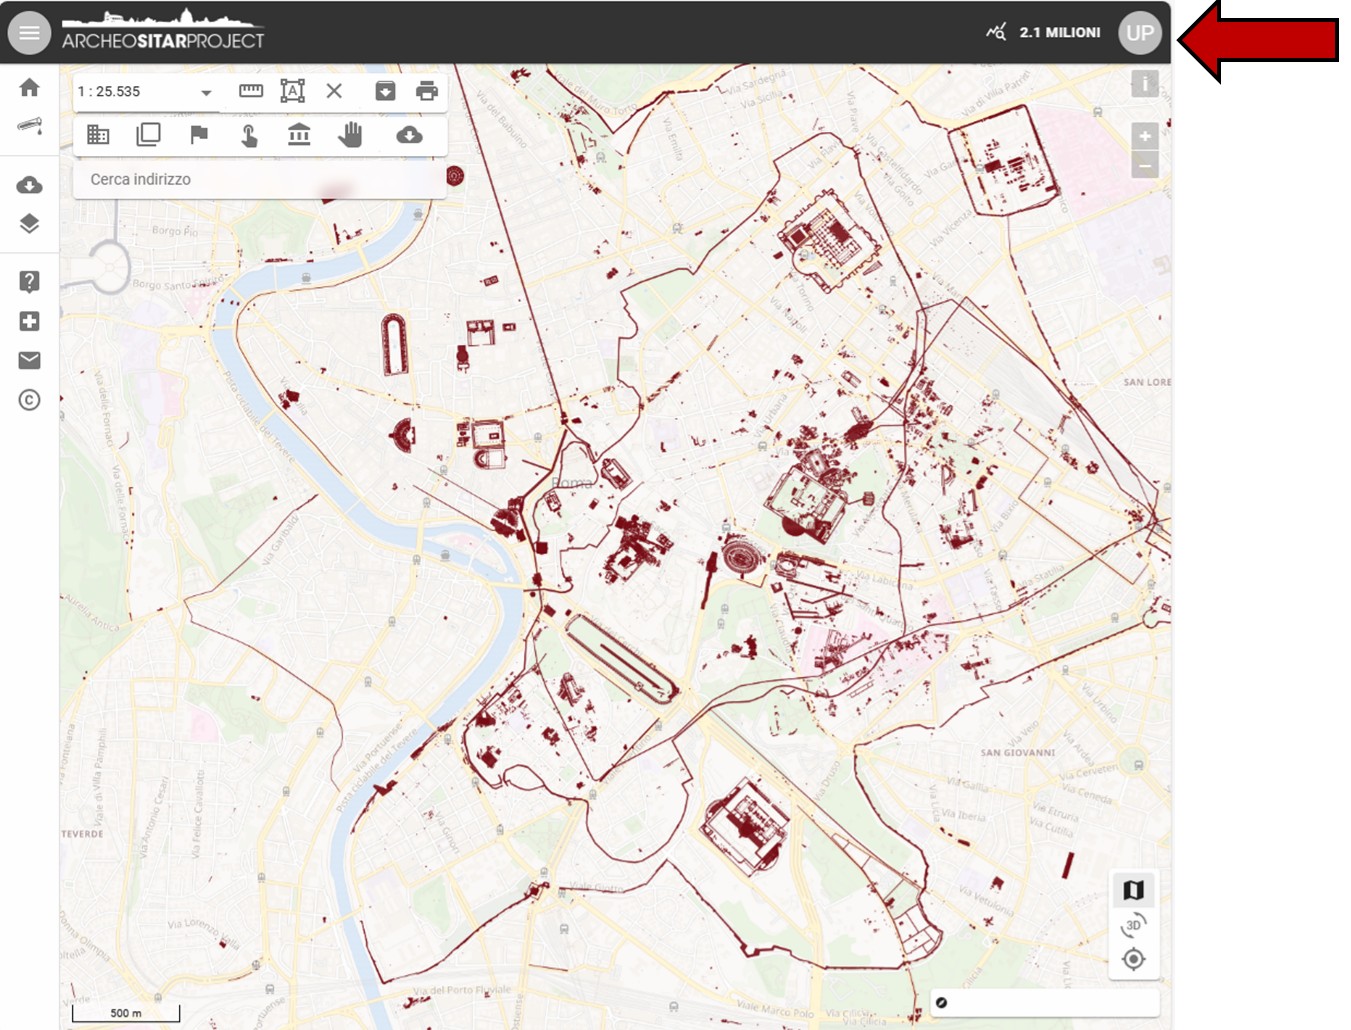Screen dimensions: 1351x1030
Task: Expand the map scale dropdown 1:25.535
Action: (x=206, y=92)
